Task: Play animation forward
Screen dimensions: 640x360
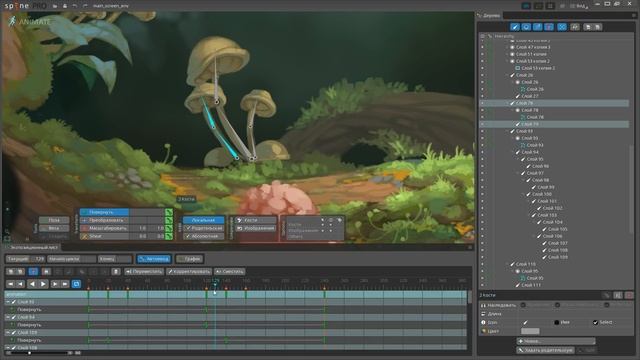Action: pyautogui.click(x=43, y=284)
